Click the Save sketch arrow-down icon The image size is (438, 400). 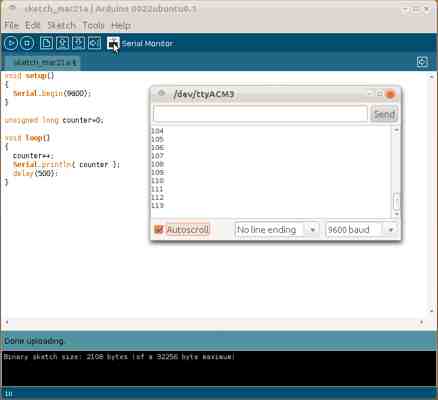[78, 43]
